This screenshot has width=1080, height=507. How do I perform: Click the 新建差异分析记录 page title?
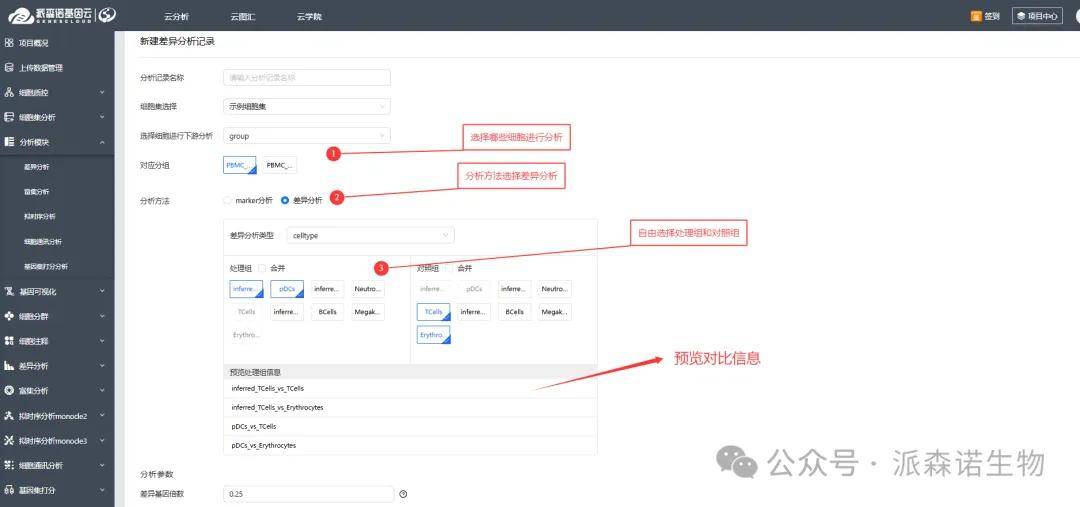coord(177,42)
